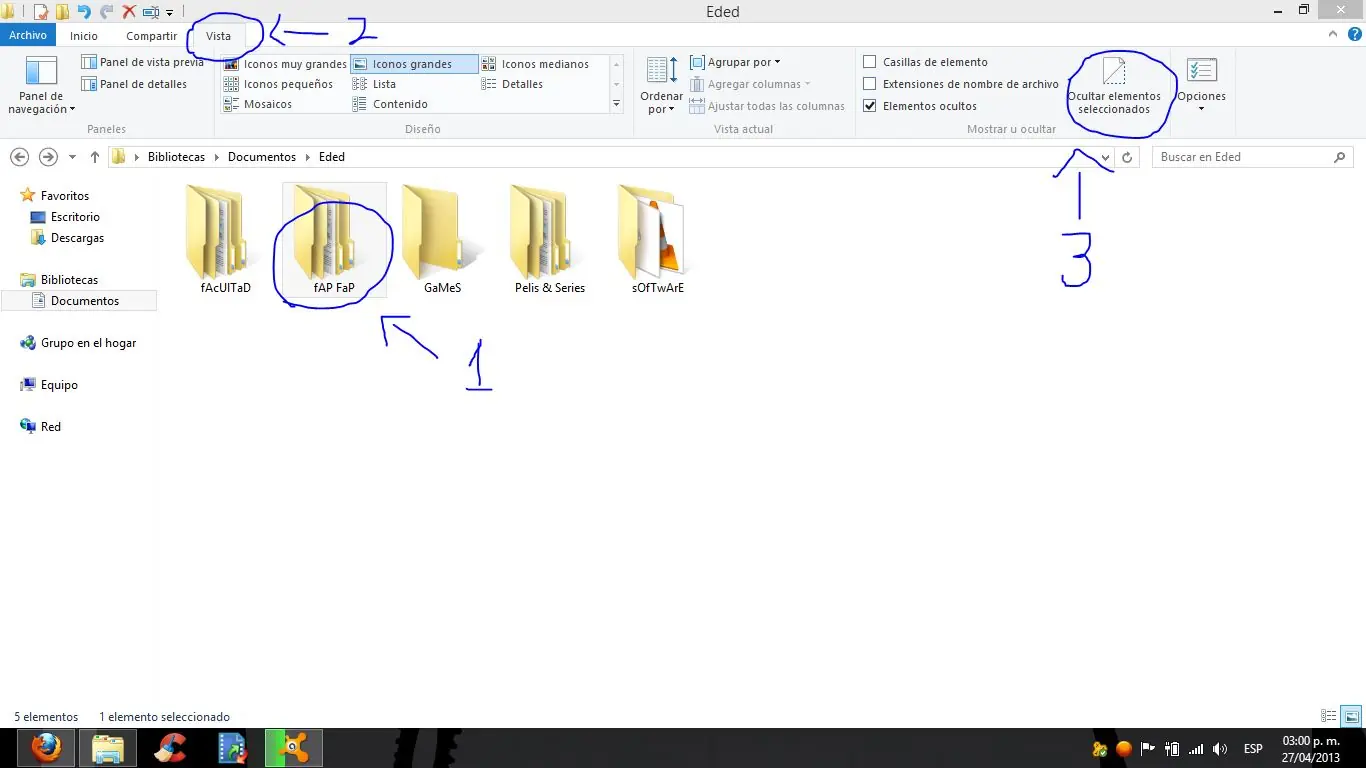The width and height of the screenshot is (1366, 768).
Task: Uncheck Elementos ocultos checkbox
Action: (870, 106)
